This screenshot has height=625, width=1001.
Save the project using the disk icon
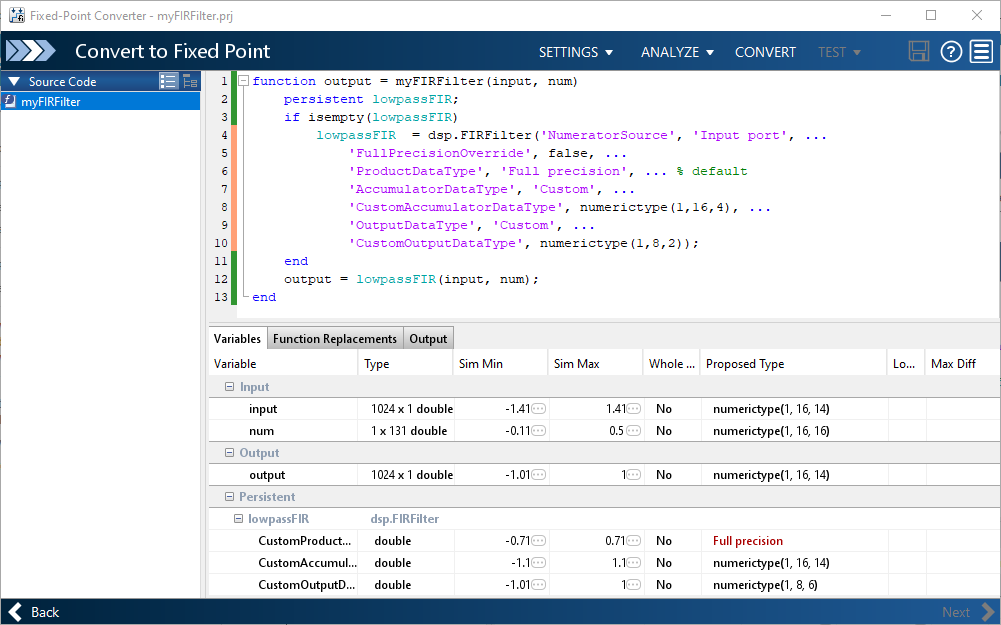[x=918, y=51]
